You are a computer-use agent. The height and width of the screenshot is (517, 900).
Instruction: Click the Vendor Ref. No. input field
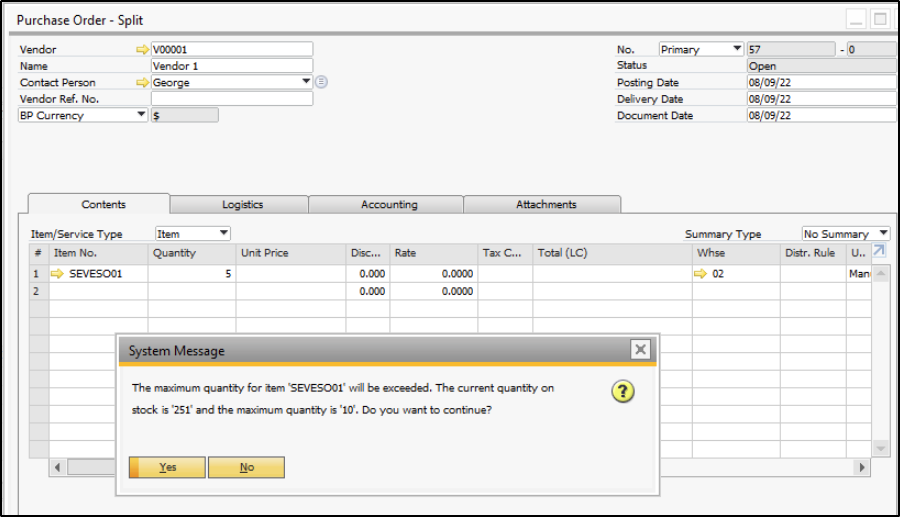[x=232, y=99]
